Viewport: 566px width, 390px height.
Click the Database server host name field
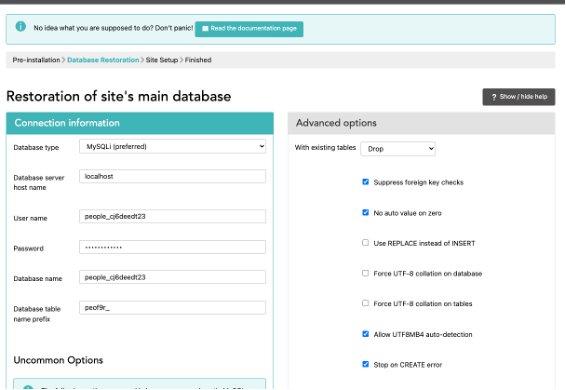pyautogui.click(x=173, y=176)
